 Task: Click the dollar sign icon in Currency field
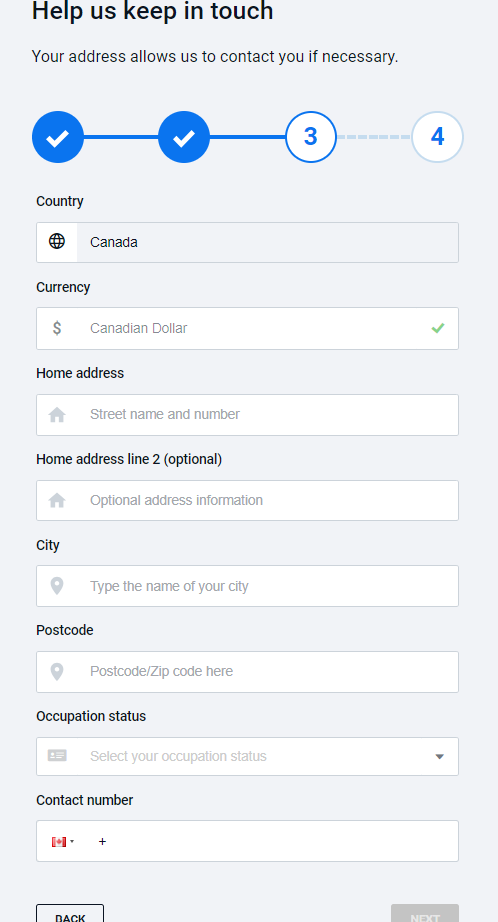57,328
